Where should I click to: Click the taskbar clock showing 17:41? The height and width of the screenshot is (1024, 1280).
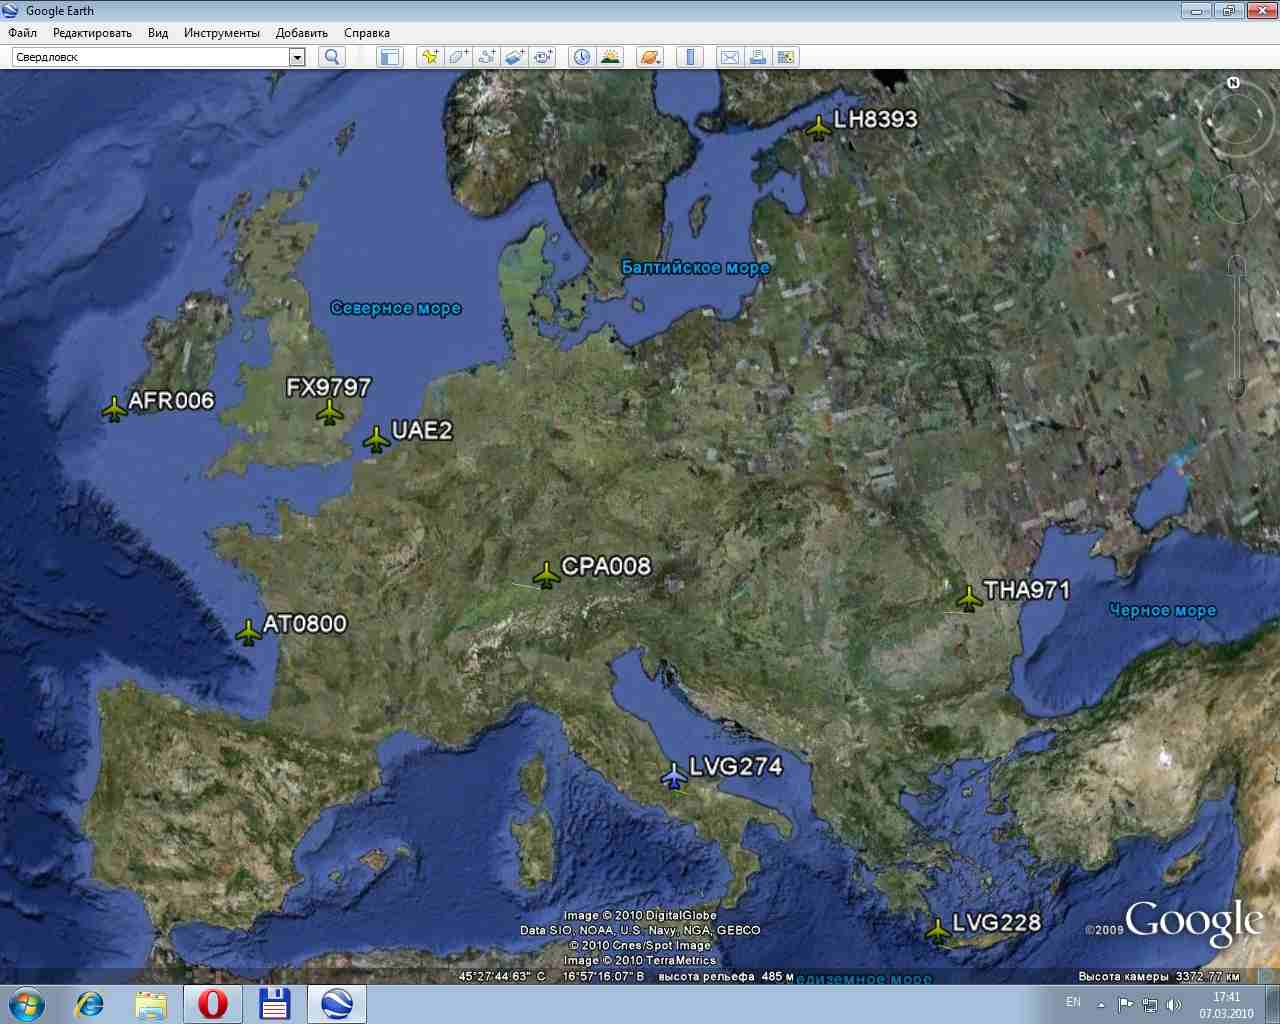tap(1226, 1005)
